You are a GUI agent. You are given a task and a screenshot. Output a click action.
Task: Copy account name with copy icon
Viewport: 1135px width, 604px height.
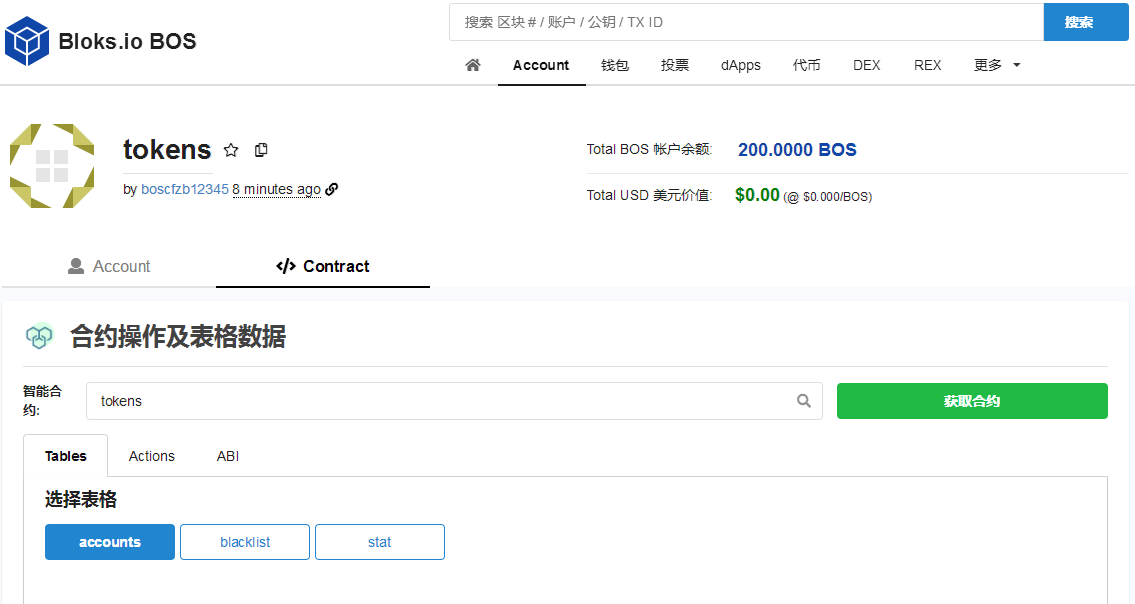tap(261, 150)
